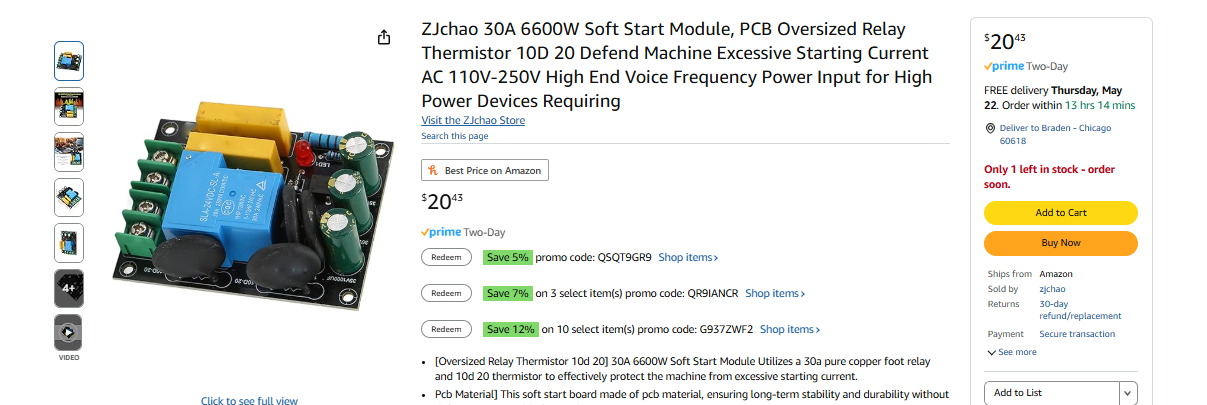Show the third product image thumbnail
Screen dimensions: 1207x405
coord(68,152)
